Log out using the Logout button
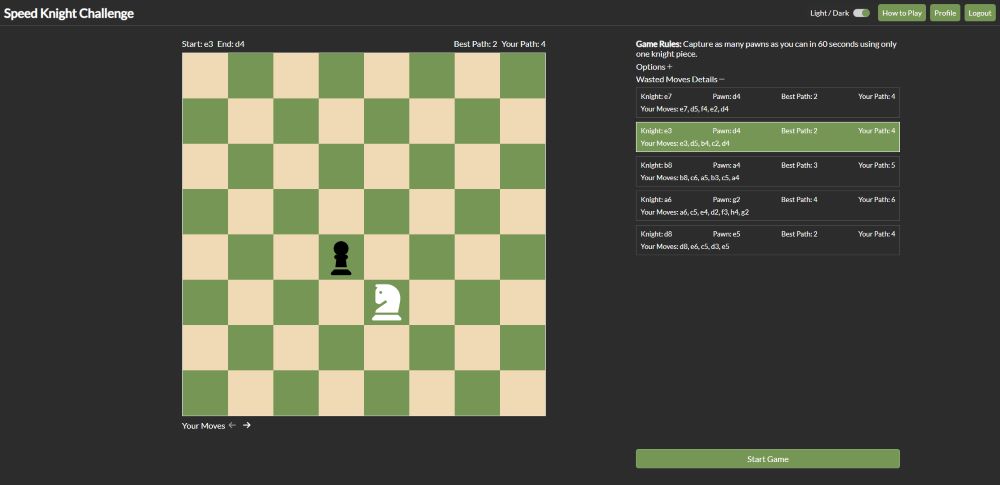Image resolution: width=1000 pixels, height=485 pixels. click(x=979, y=13)
